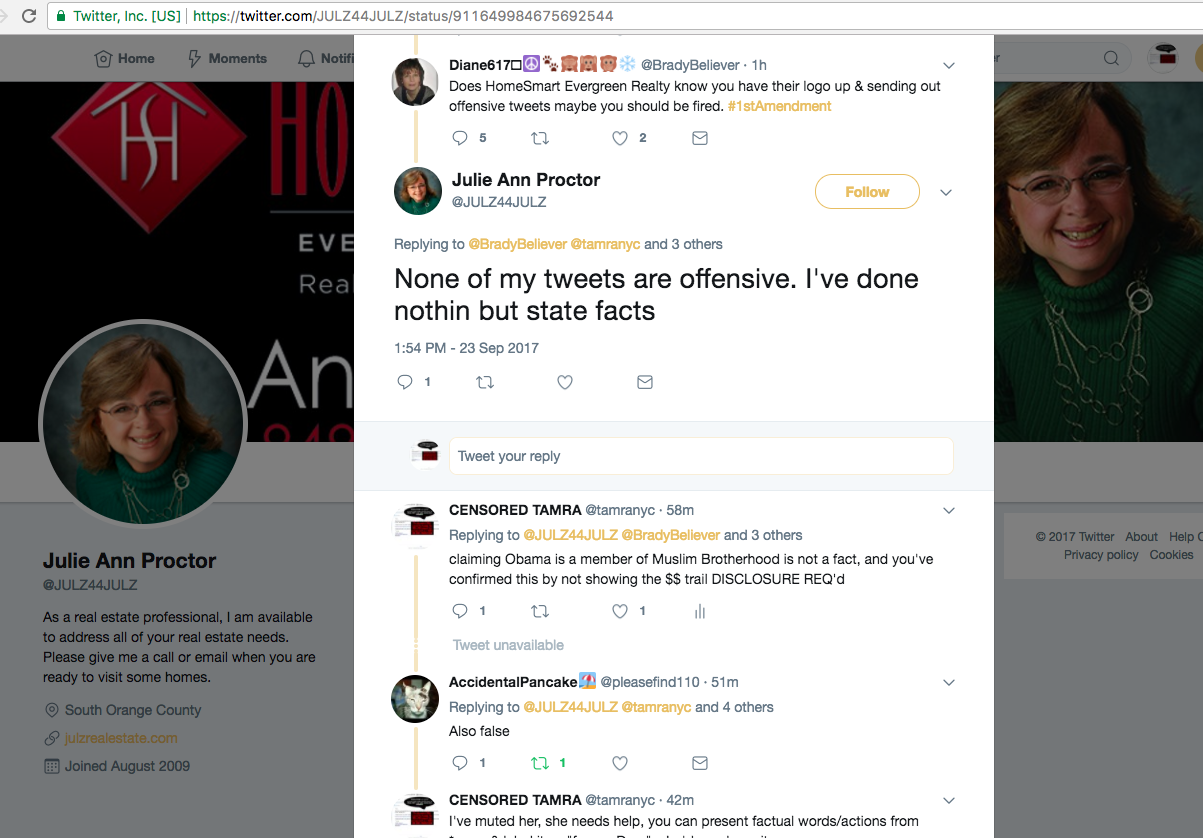Click the search magnifier icon in header
Viewport: 1203px width, 838px height.
[x=1111, y=58]
